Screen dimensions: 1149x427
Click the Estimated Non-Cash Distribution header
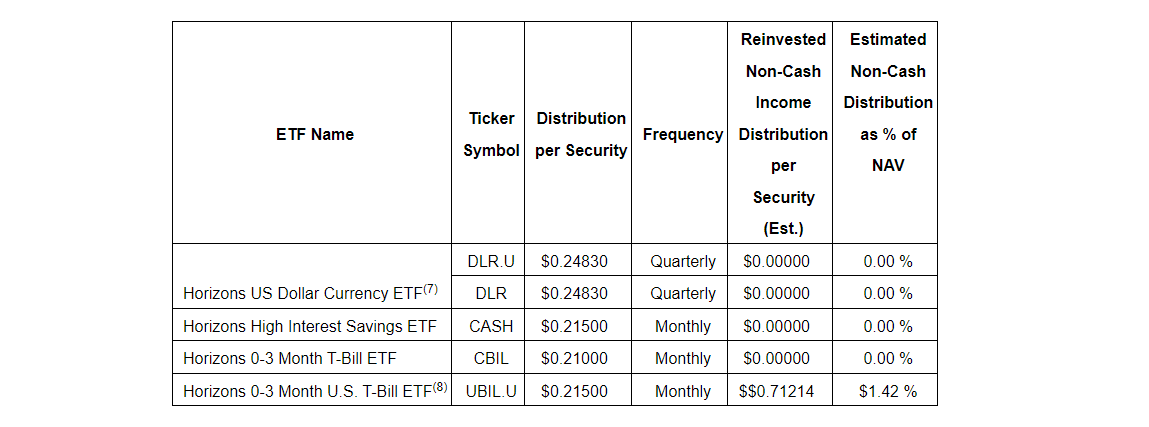[x=887, y=103]
